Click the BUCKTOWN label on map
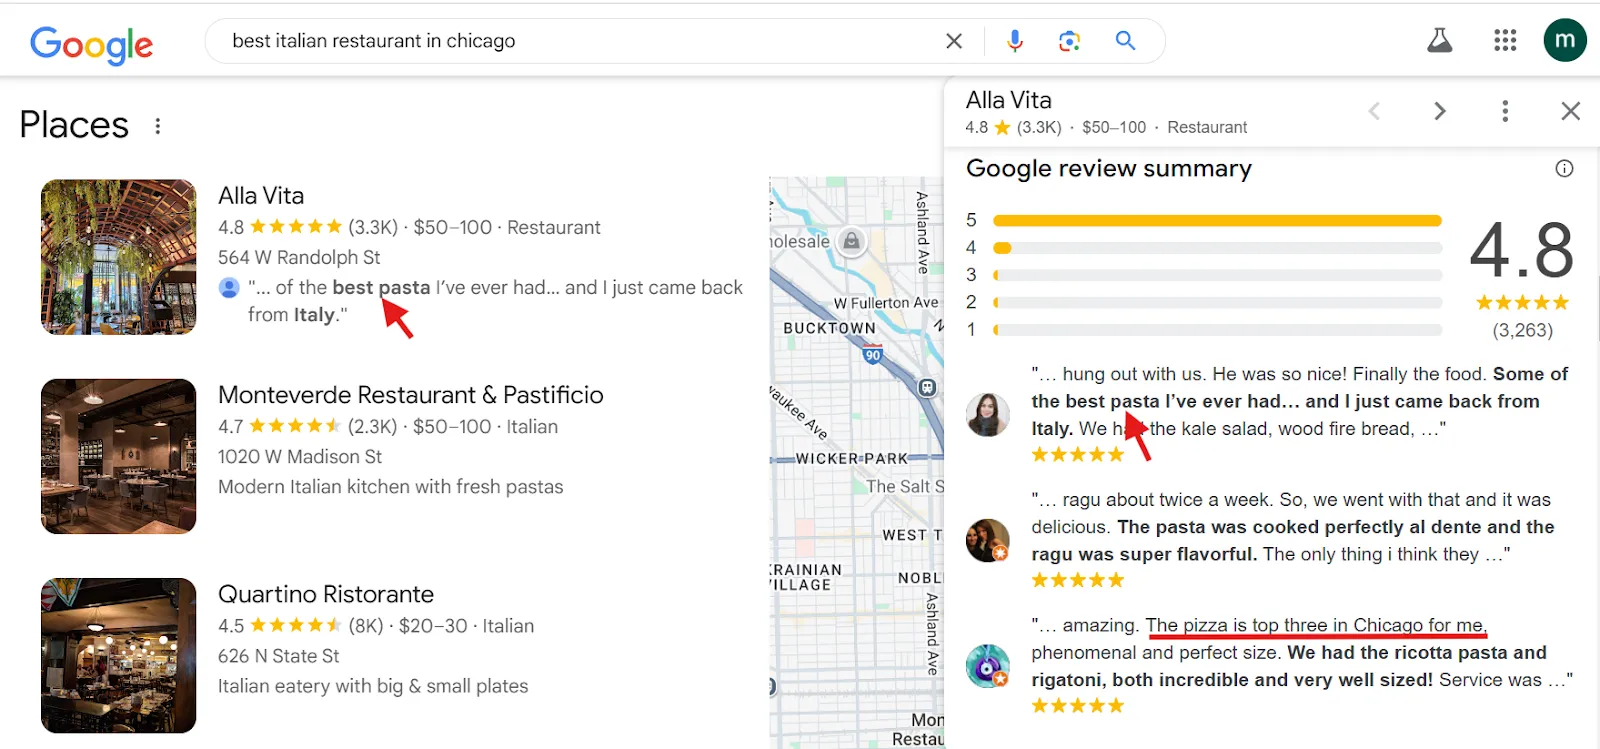The image size is (1600, 749). (829, 328)
